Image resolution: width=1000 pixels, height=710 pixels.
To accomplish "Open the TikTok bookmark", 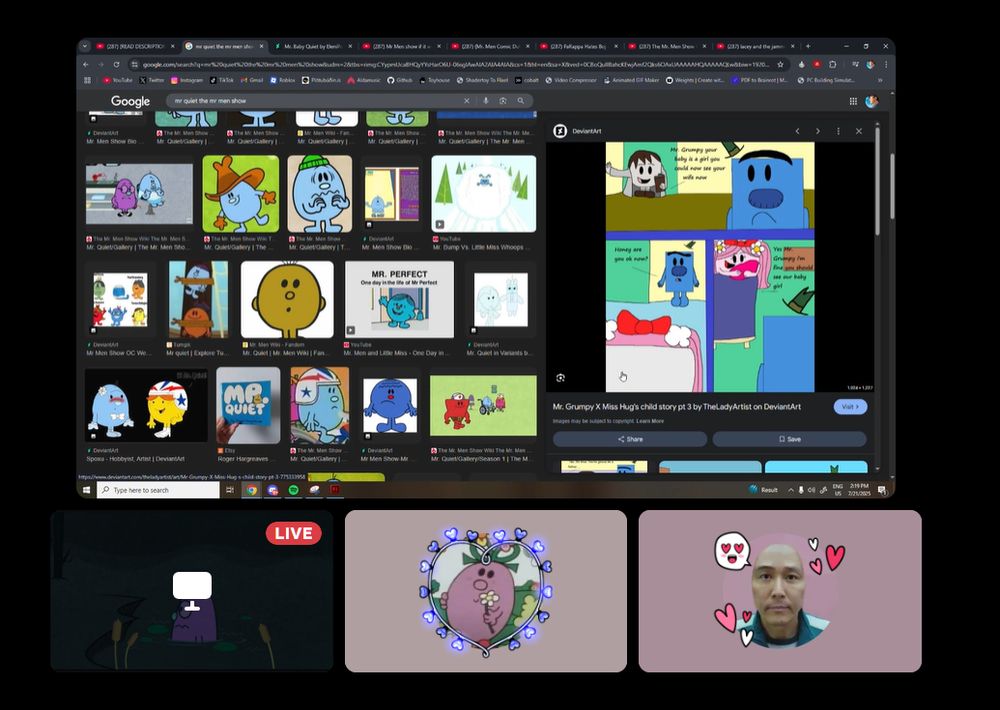I will [x=221, y=80].
